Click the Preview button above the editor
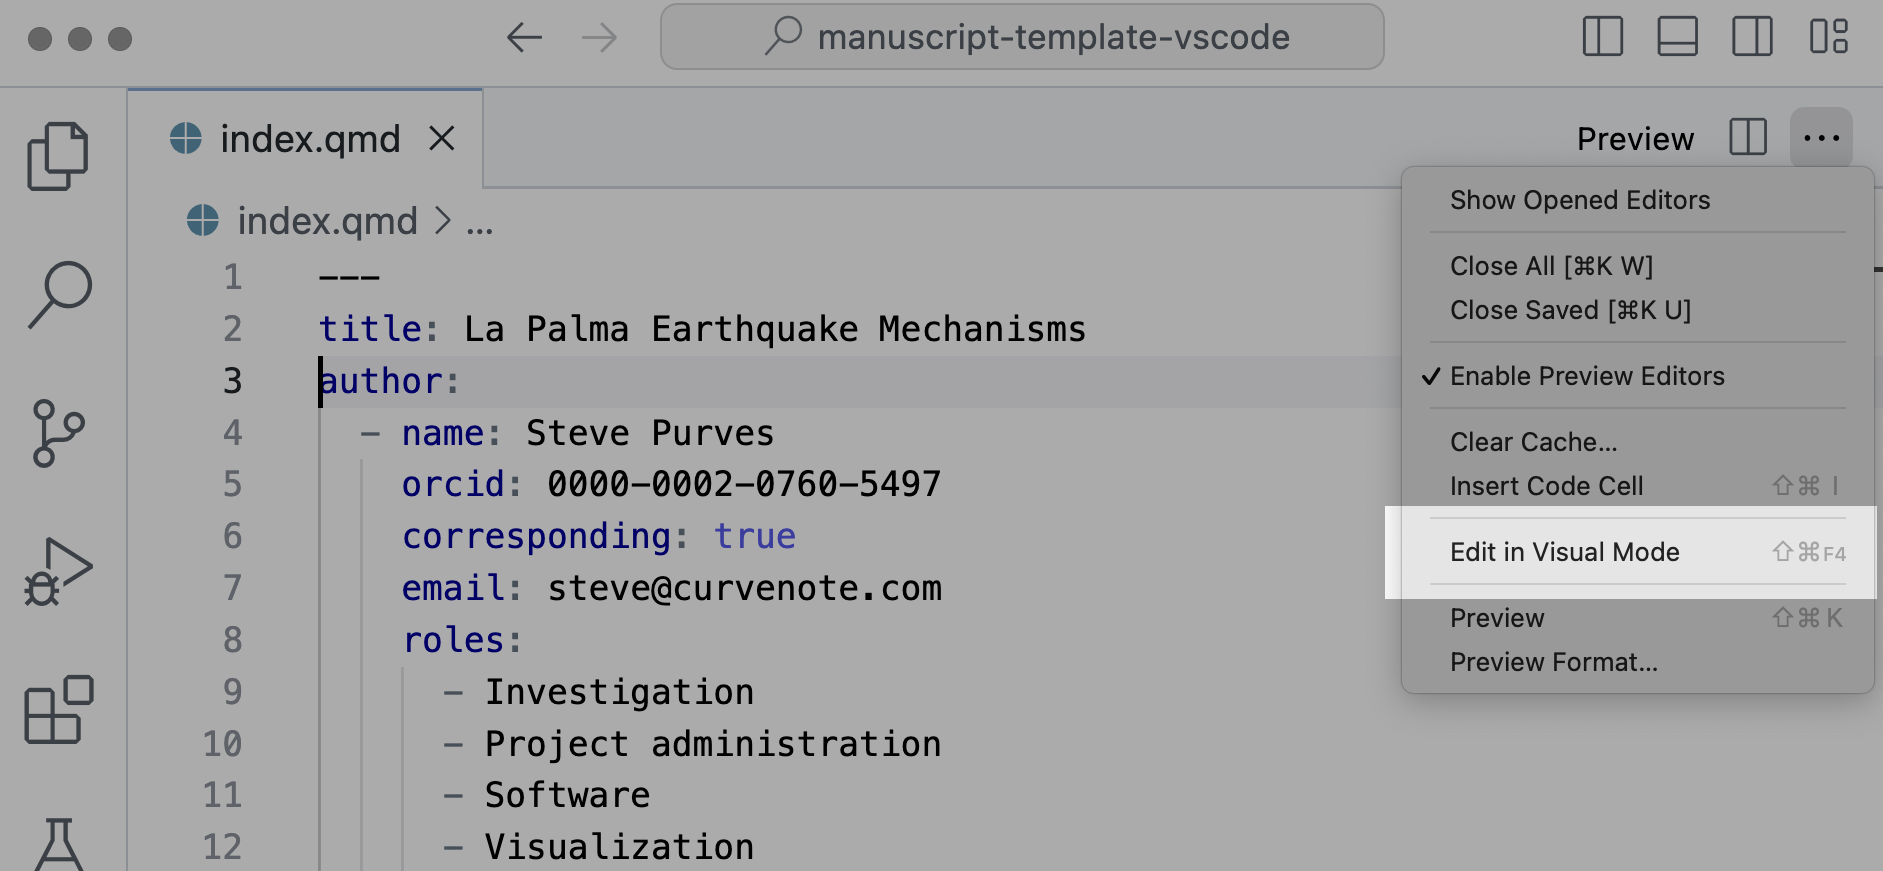 tap(1635, 138)
